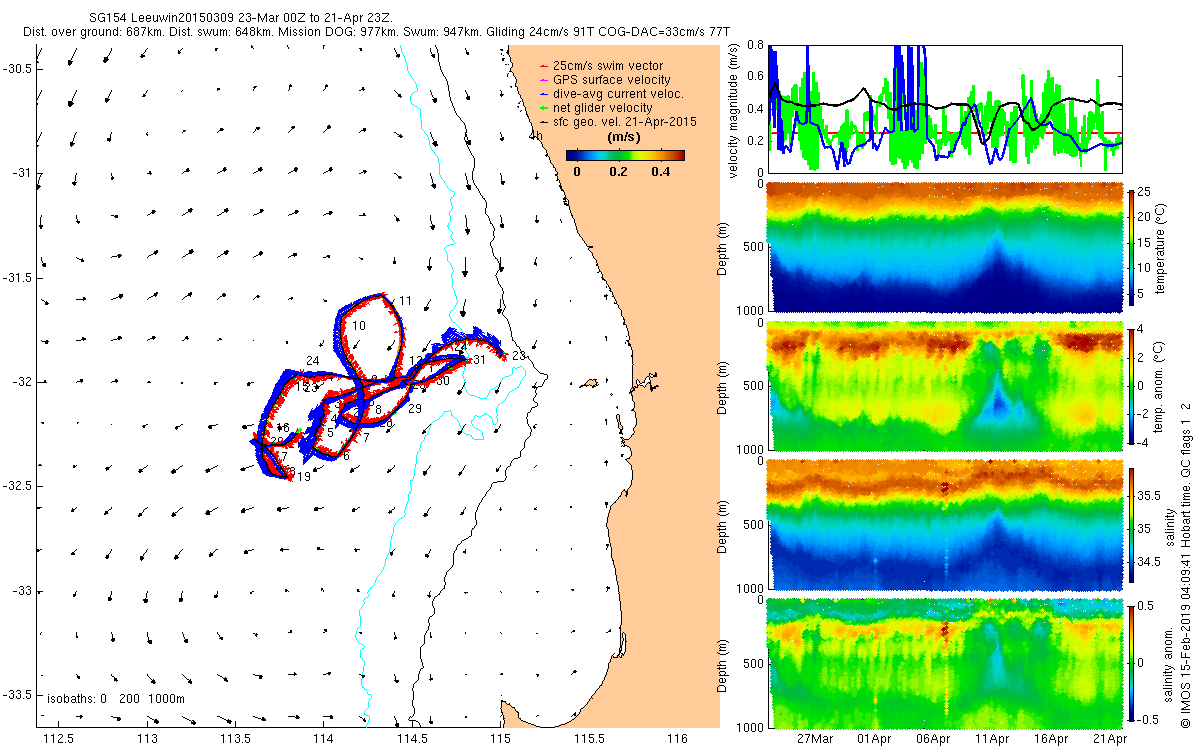Click the '06Apr' date tick label
The image size is (1200, 750).
(x=933, y=739)
